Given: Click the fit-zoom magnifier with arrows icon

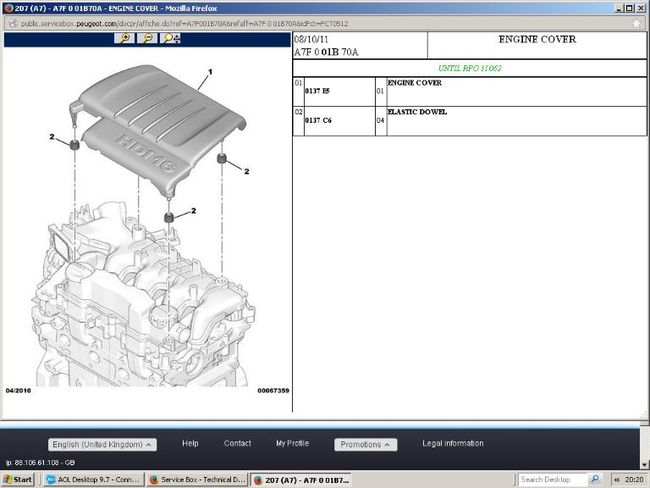Looking at the screenshot, I should pyautogui.click(x=170, y=39).
